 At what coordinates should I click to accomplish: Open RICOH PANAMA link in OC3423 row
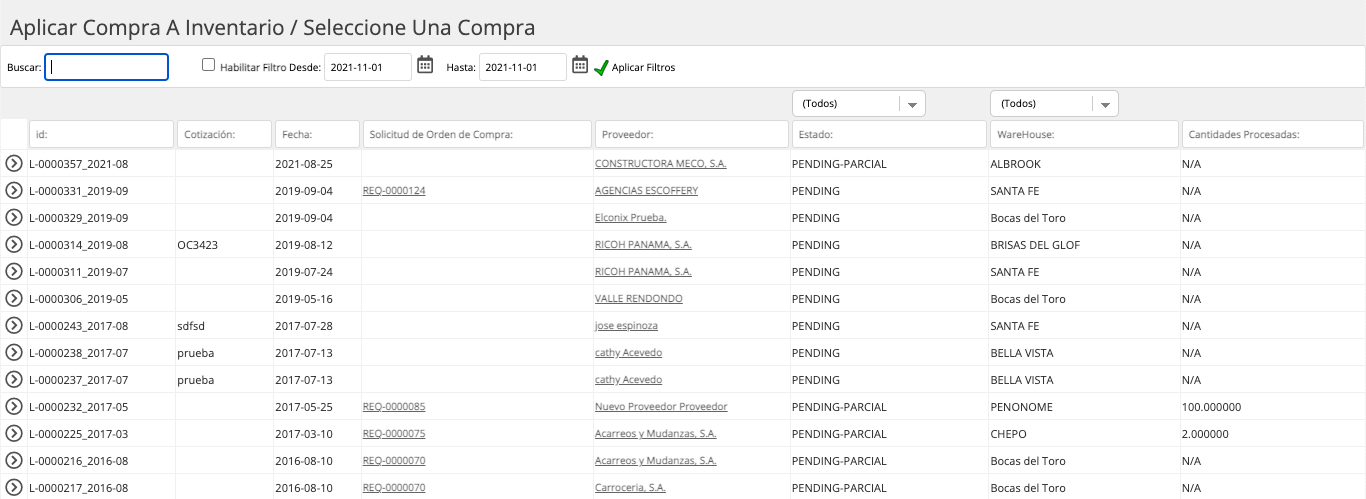(x=643, y=244)
